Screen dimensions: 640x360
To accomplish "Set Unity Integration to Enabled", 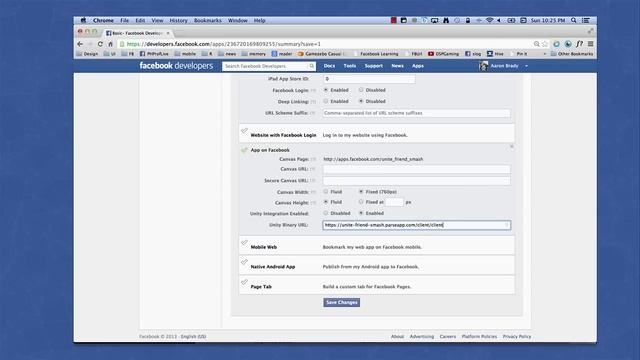I will (361, 213).
